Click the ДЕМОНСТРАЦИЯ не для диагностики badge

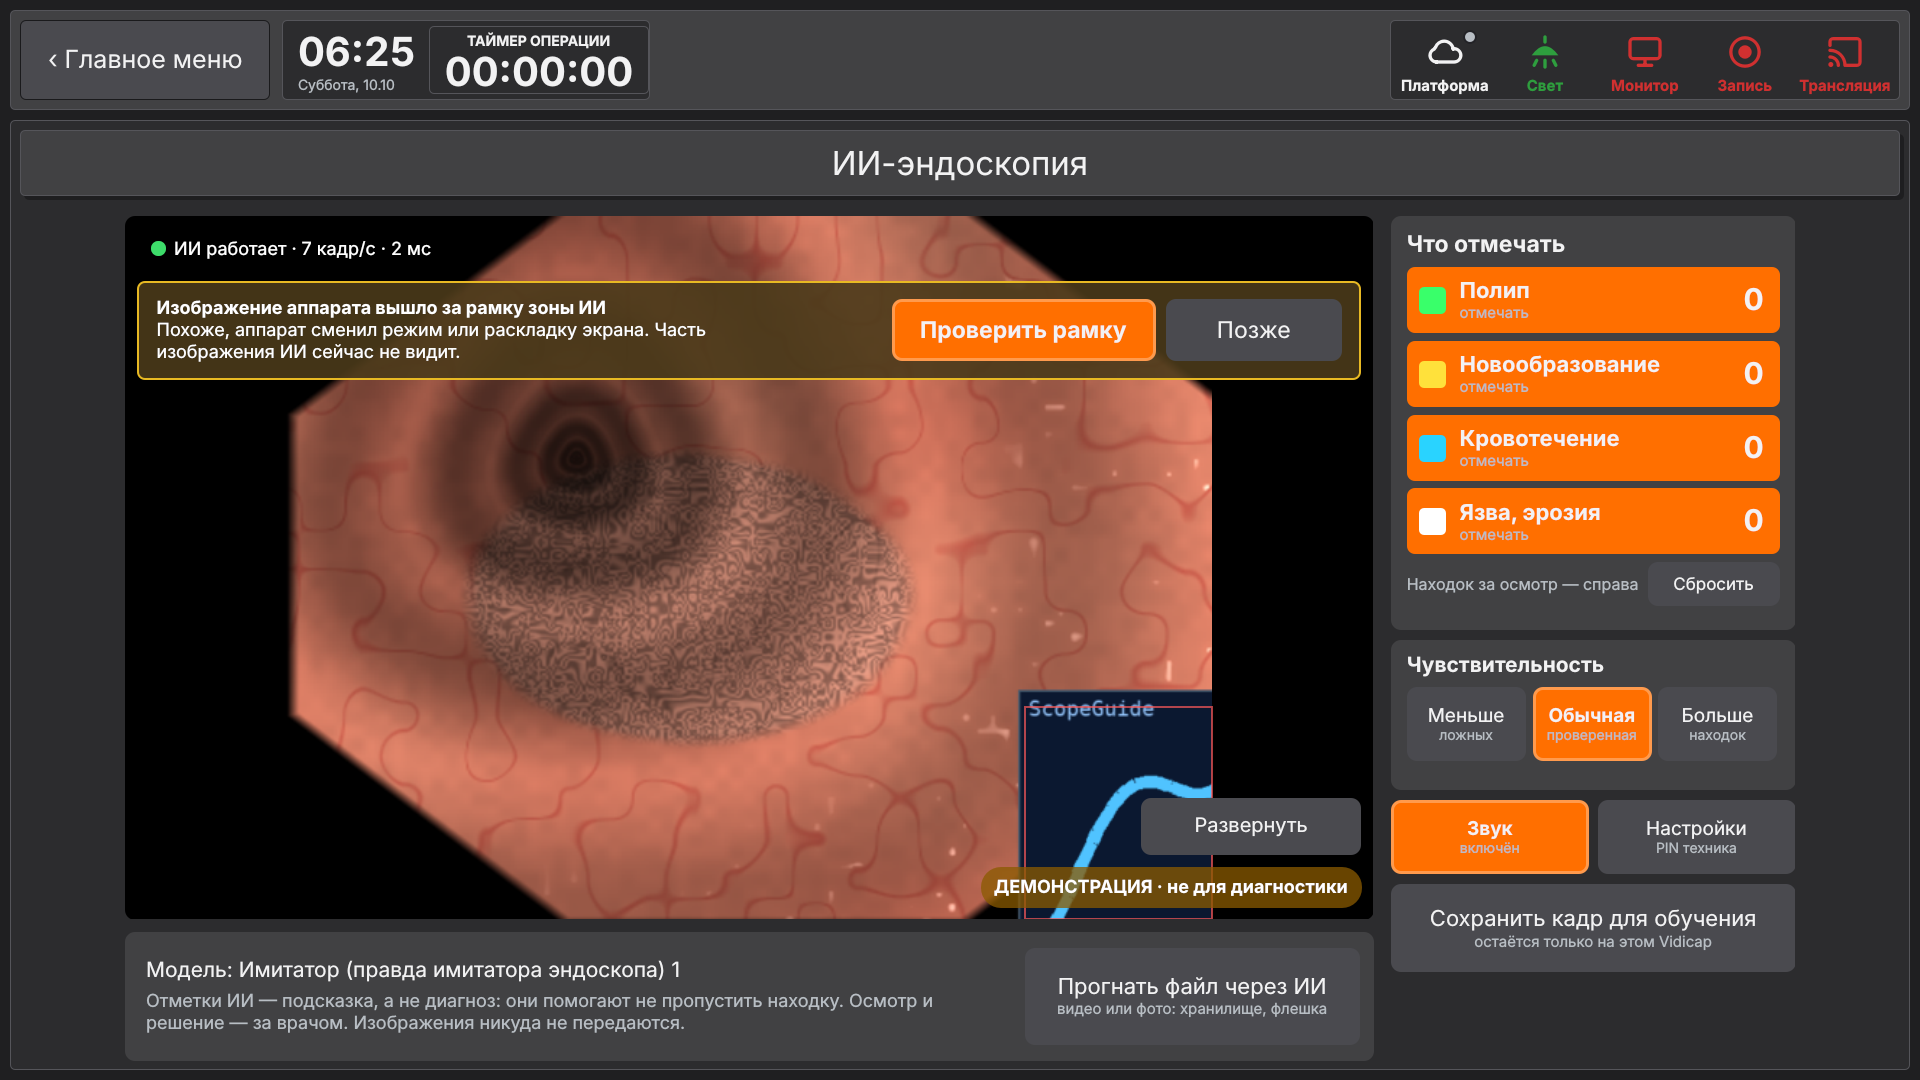(x=1170, y=887)
